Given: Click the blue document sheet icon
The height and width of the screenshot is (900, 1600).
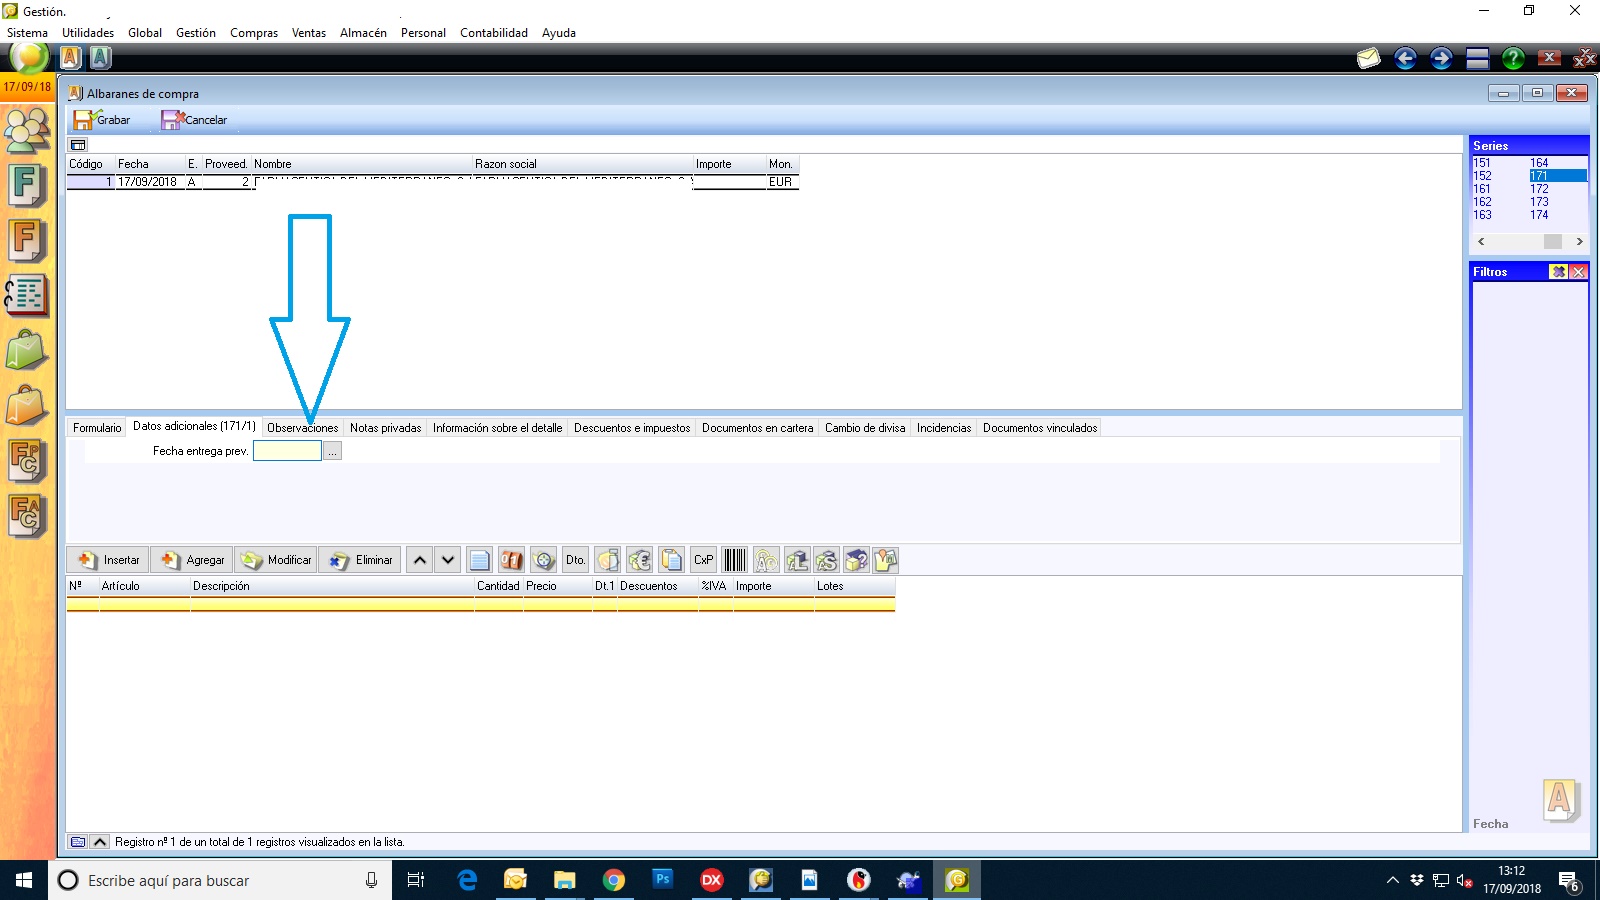Looking at the screenshot, I should tap(480, 560).
